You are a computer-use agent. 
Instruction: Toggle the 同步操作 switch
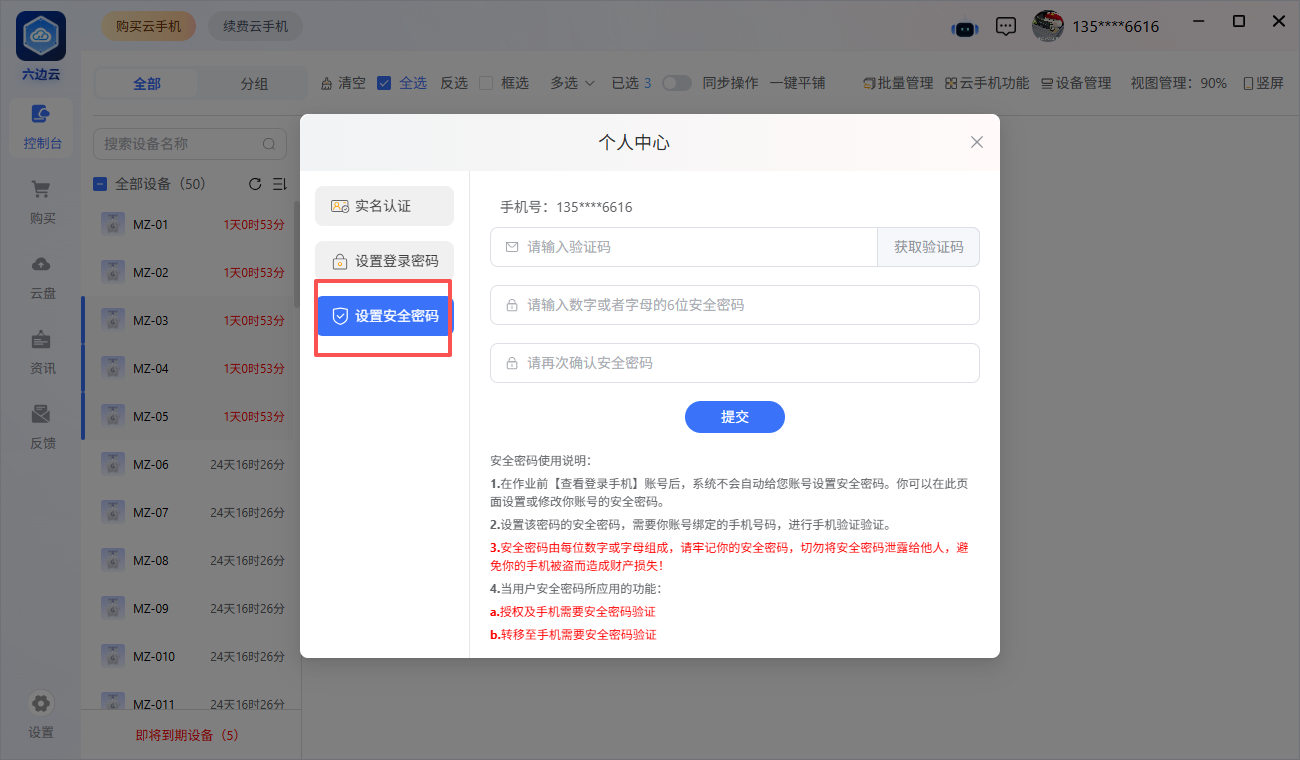(x=677, y=83)
